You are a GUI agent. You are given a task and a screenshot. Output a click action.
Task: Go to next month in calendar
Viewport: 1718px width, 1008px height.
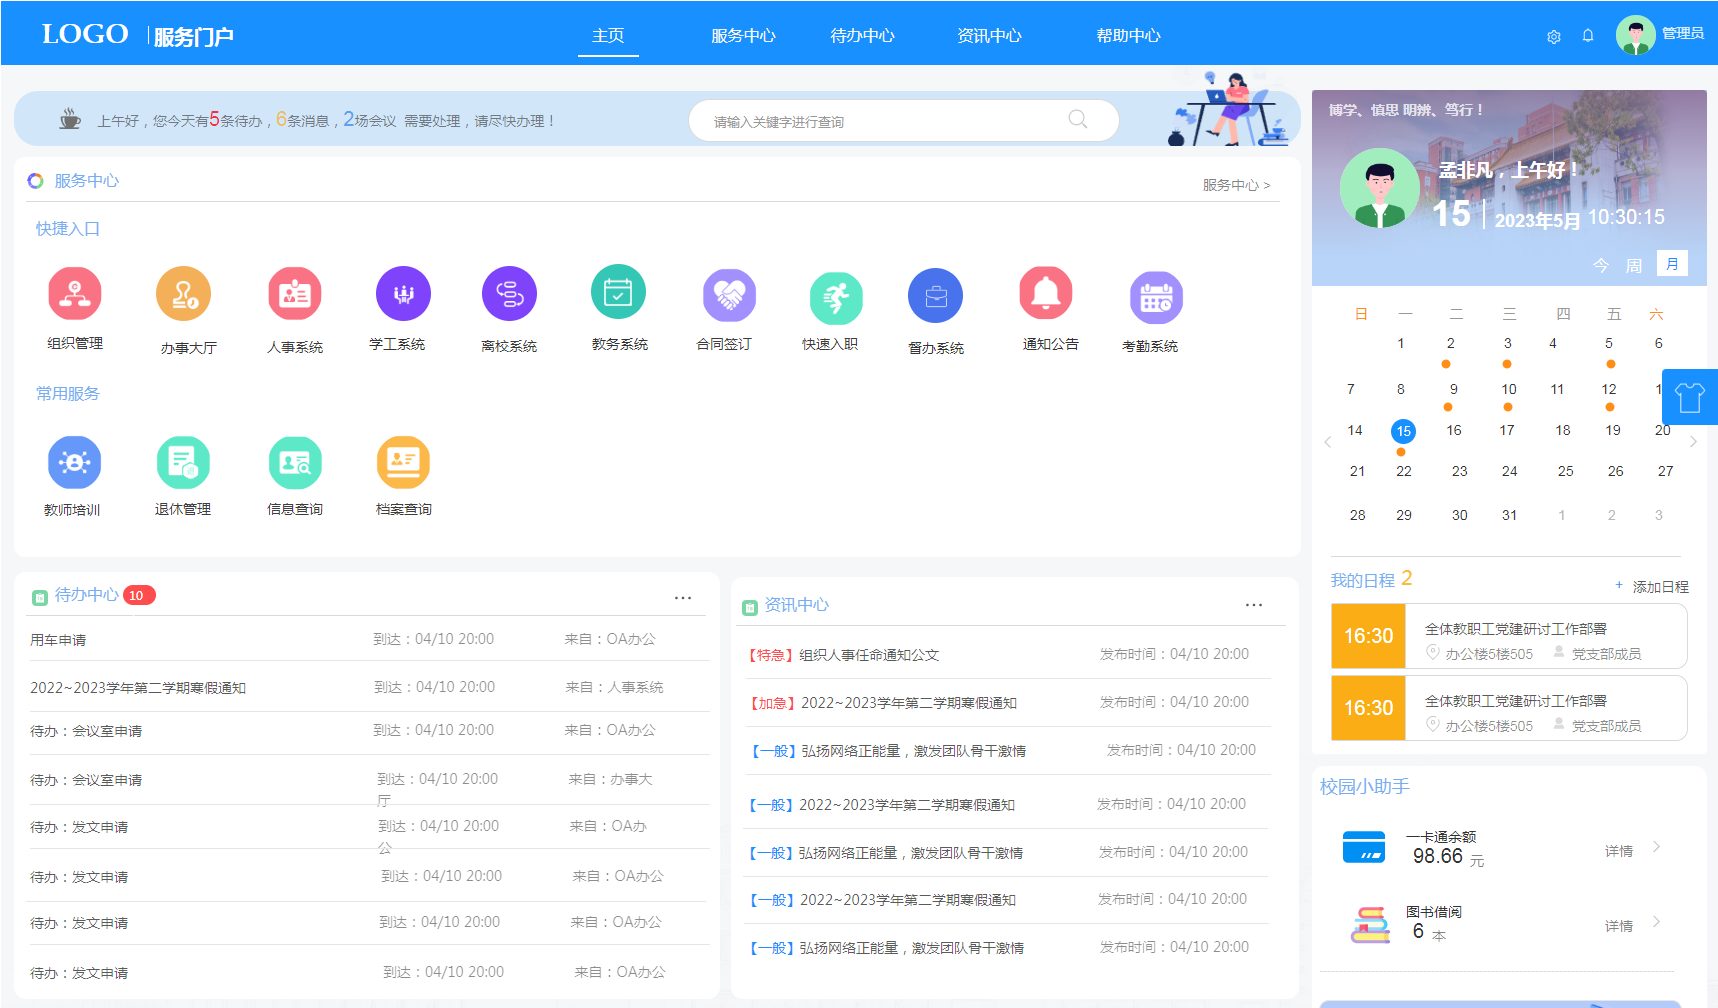pyautogui.click(x=1693, y=442)
